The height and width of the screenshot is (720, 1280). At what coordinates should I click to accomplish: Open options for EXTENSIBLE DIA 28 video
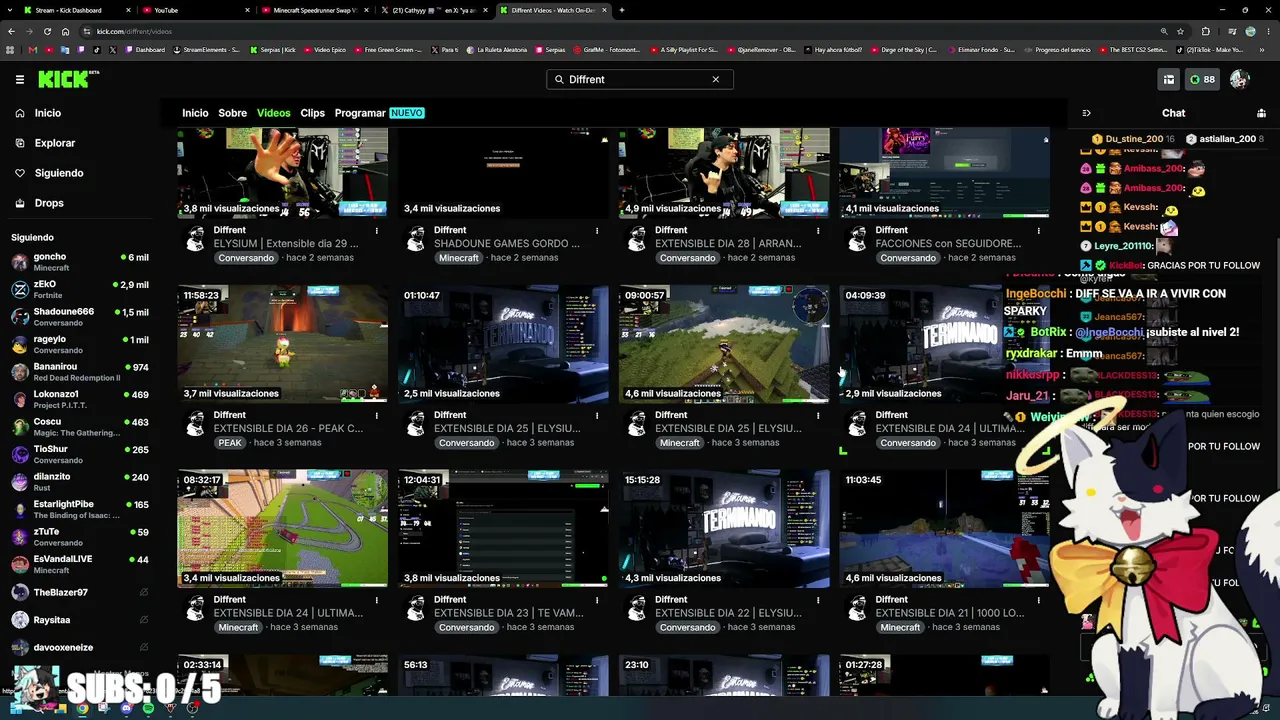(818, 230)
